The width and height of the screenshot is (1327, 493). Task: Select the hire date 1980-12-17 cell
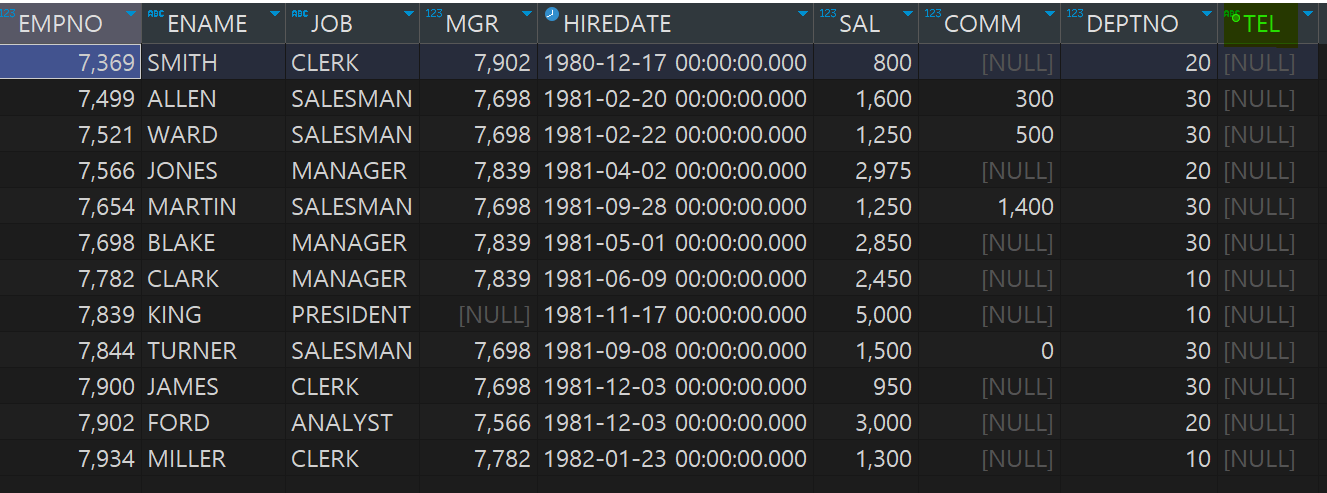click(676, 63)
